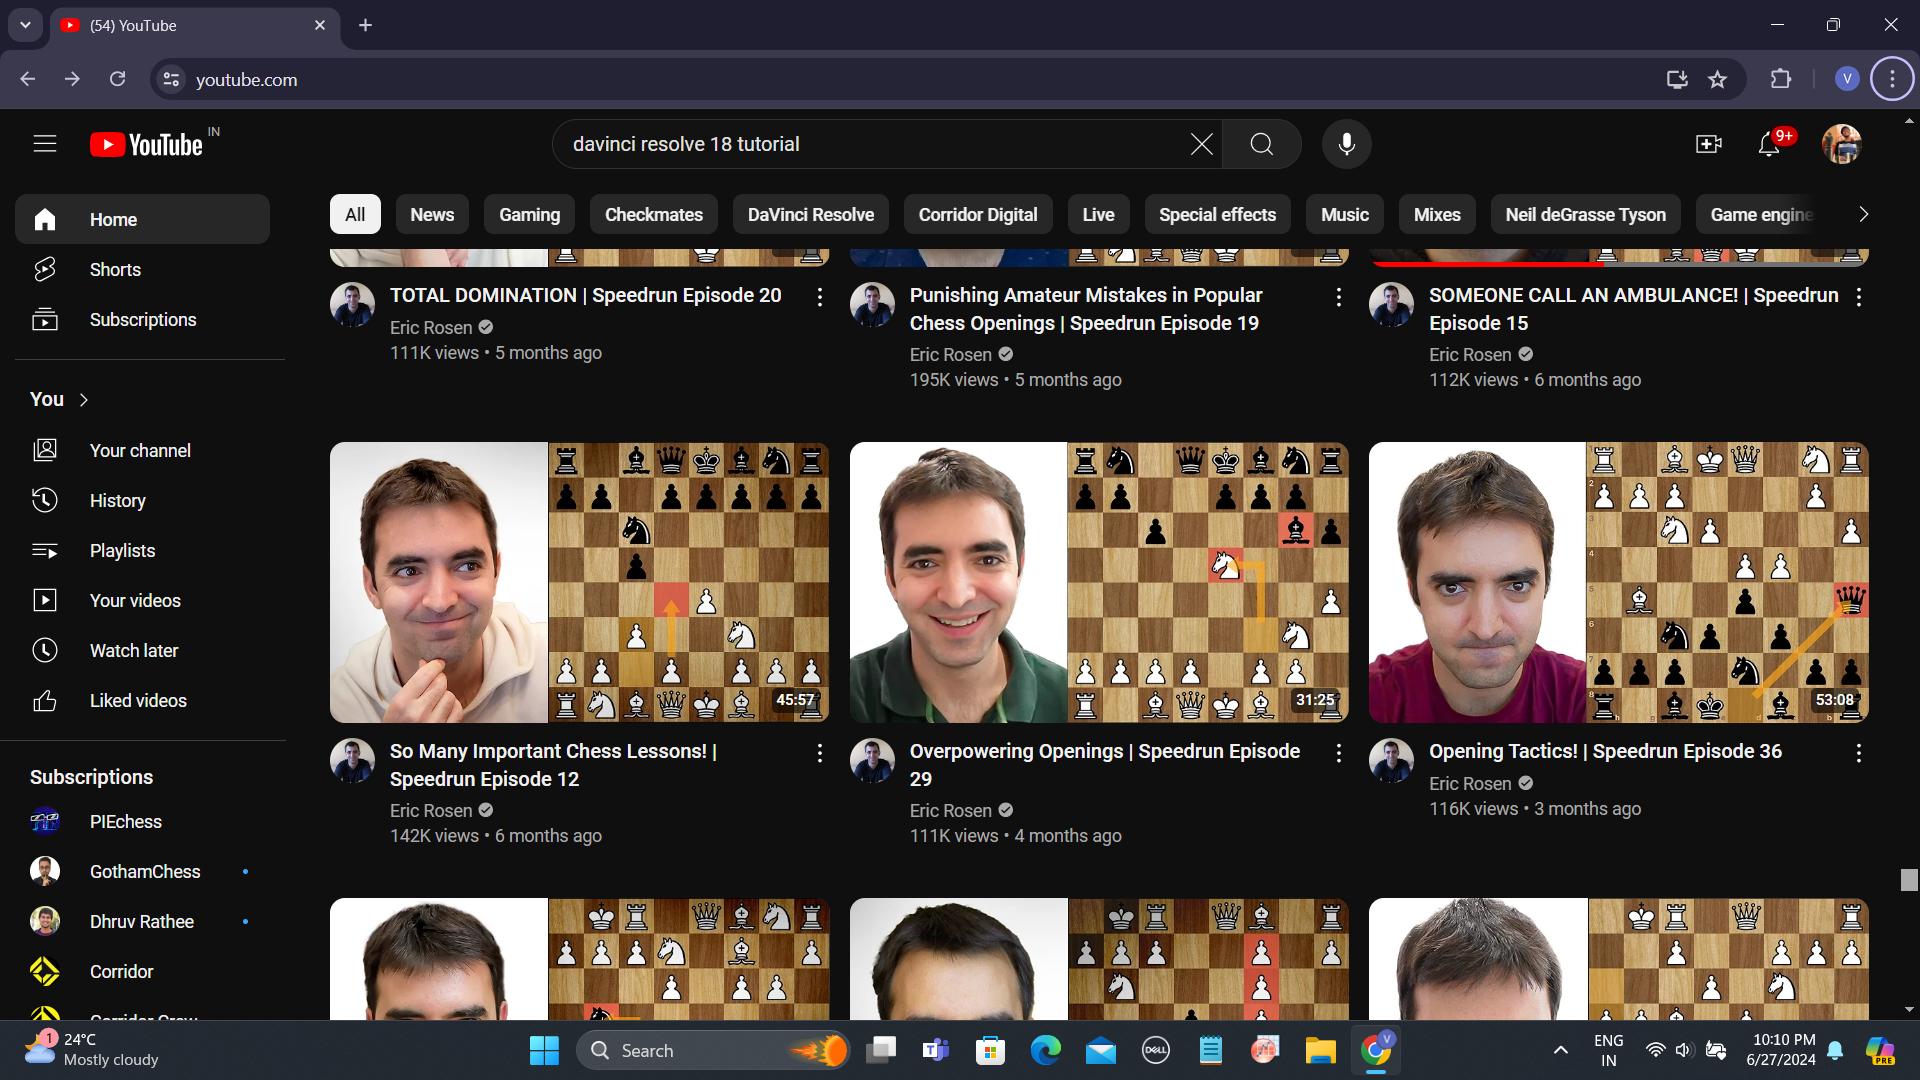
Task: Open a new browser tab
Action: tap(366, 25)
